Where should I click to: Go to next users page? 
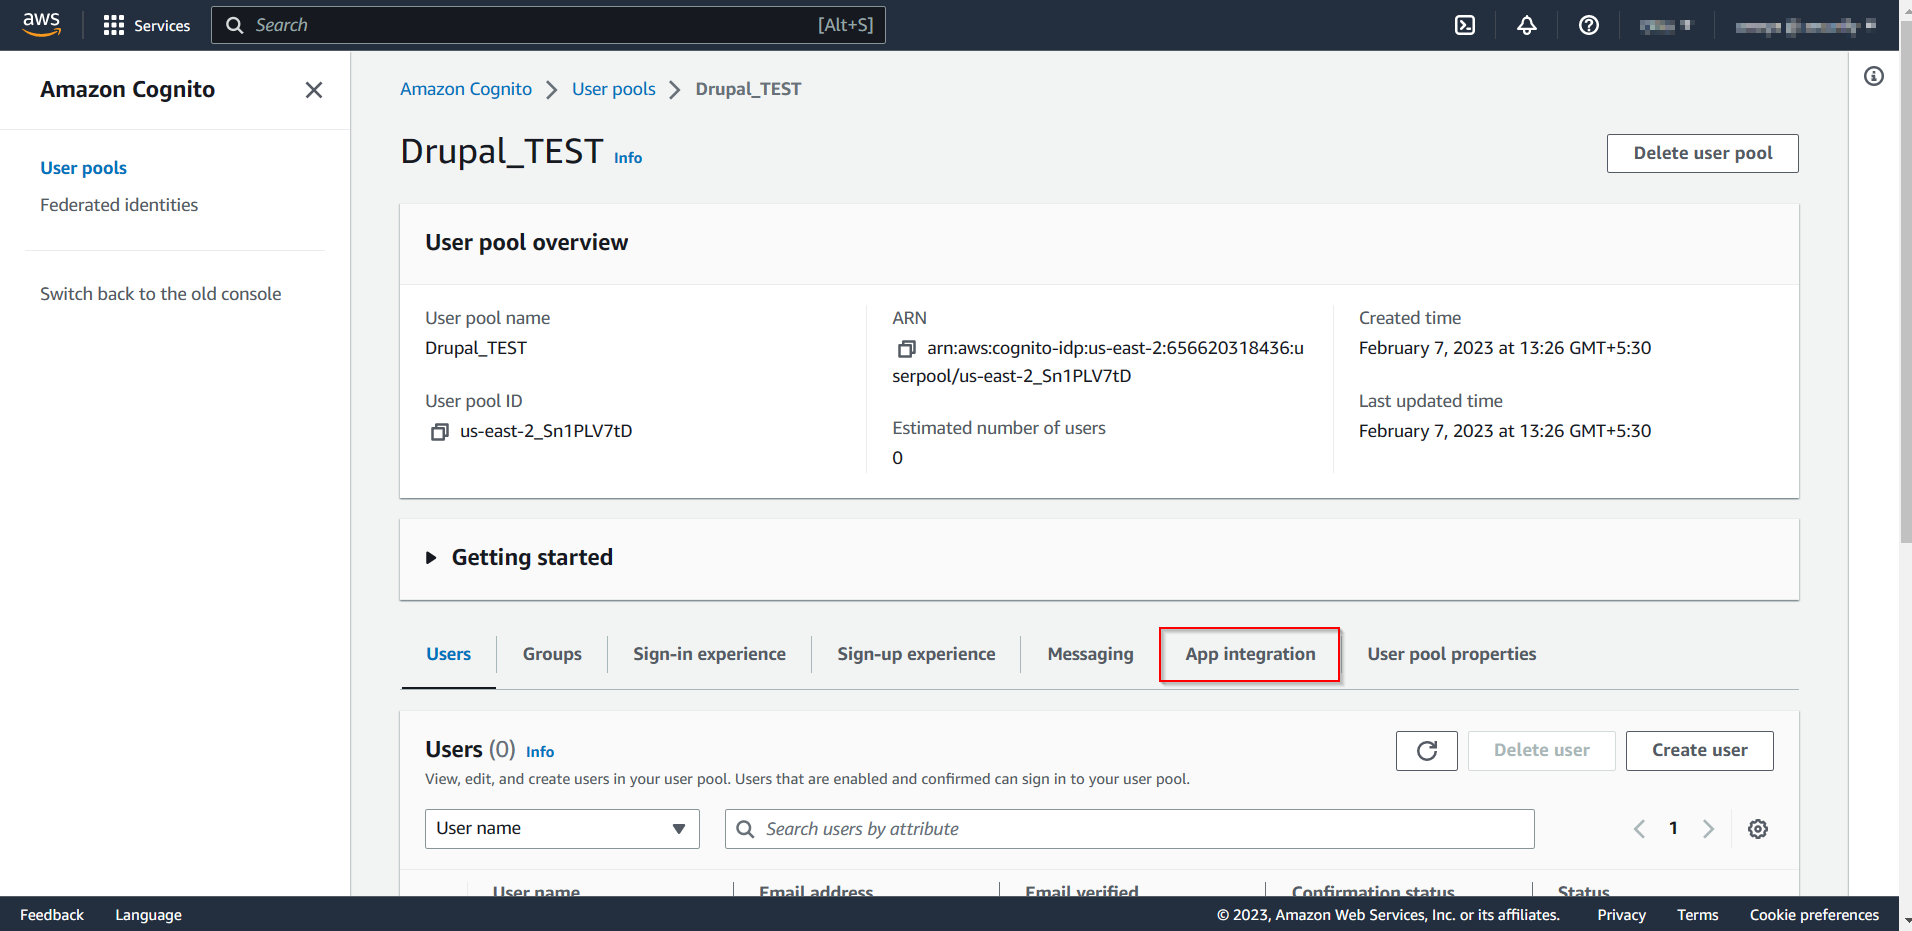click(x=1708, y=829)
